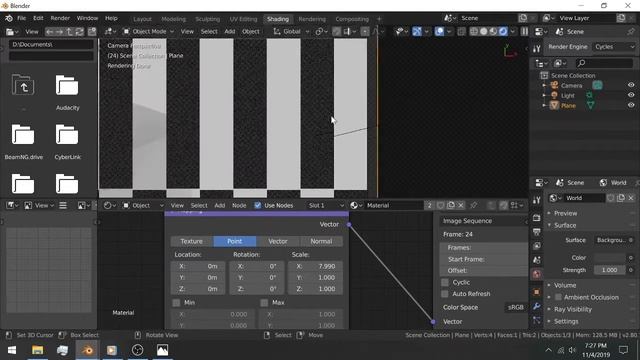Viewport: 640px width, 360px height.
Task: Select material preview shading
Action: pyautogui.click(x=493, y=31)
